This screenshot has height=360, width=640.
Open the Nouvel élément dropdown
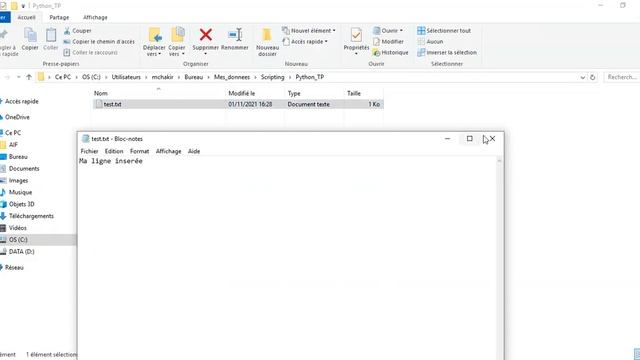pyautogui.click(x=309, y=31)
